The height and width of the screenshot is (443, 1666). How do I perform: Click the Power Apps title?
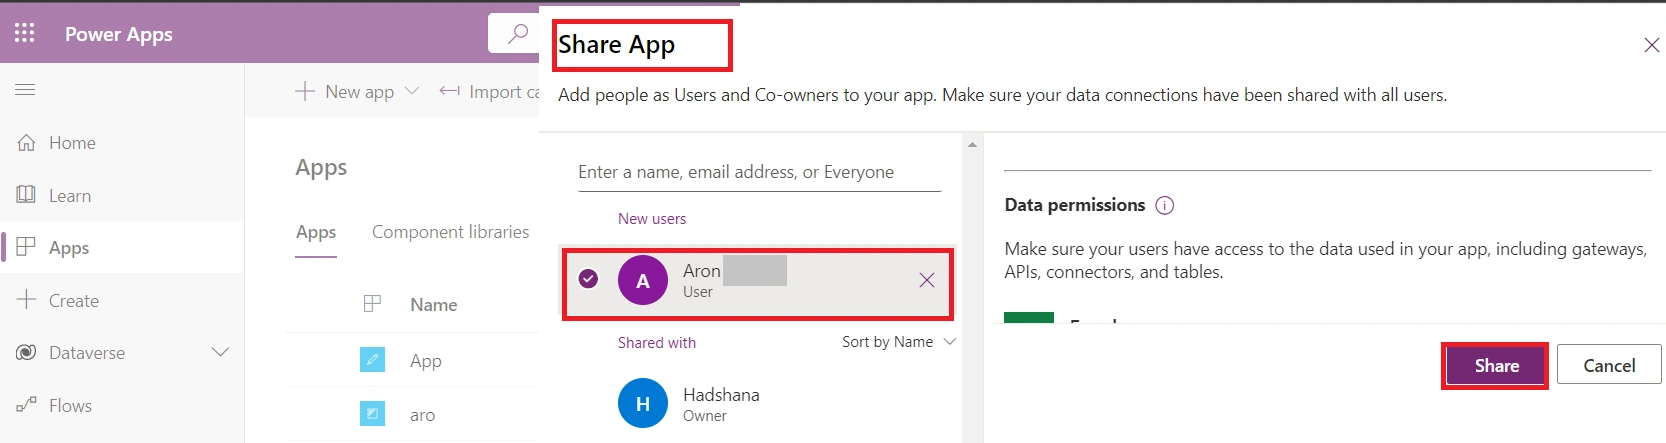point(119,34)
